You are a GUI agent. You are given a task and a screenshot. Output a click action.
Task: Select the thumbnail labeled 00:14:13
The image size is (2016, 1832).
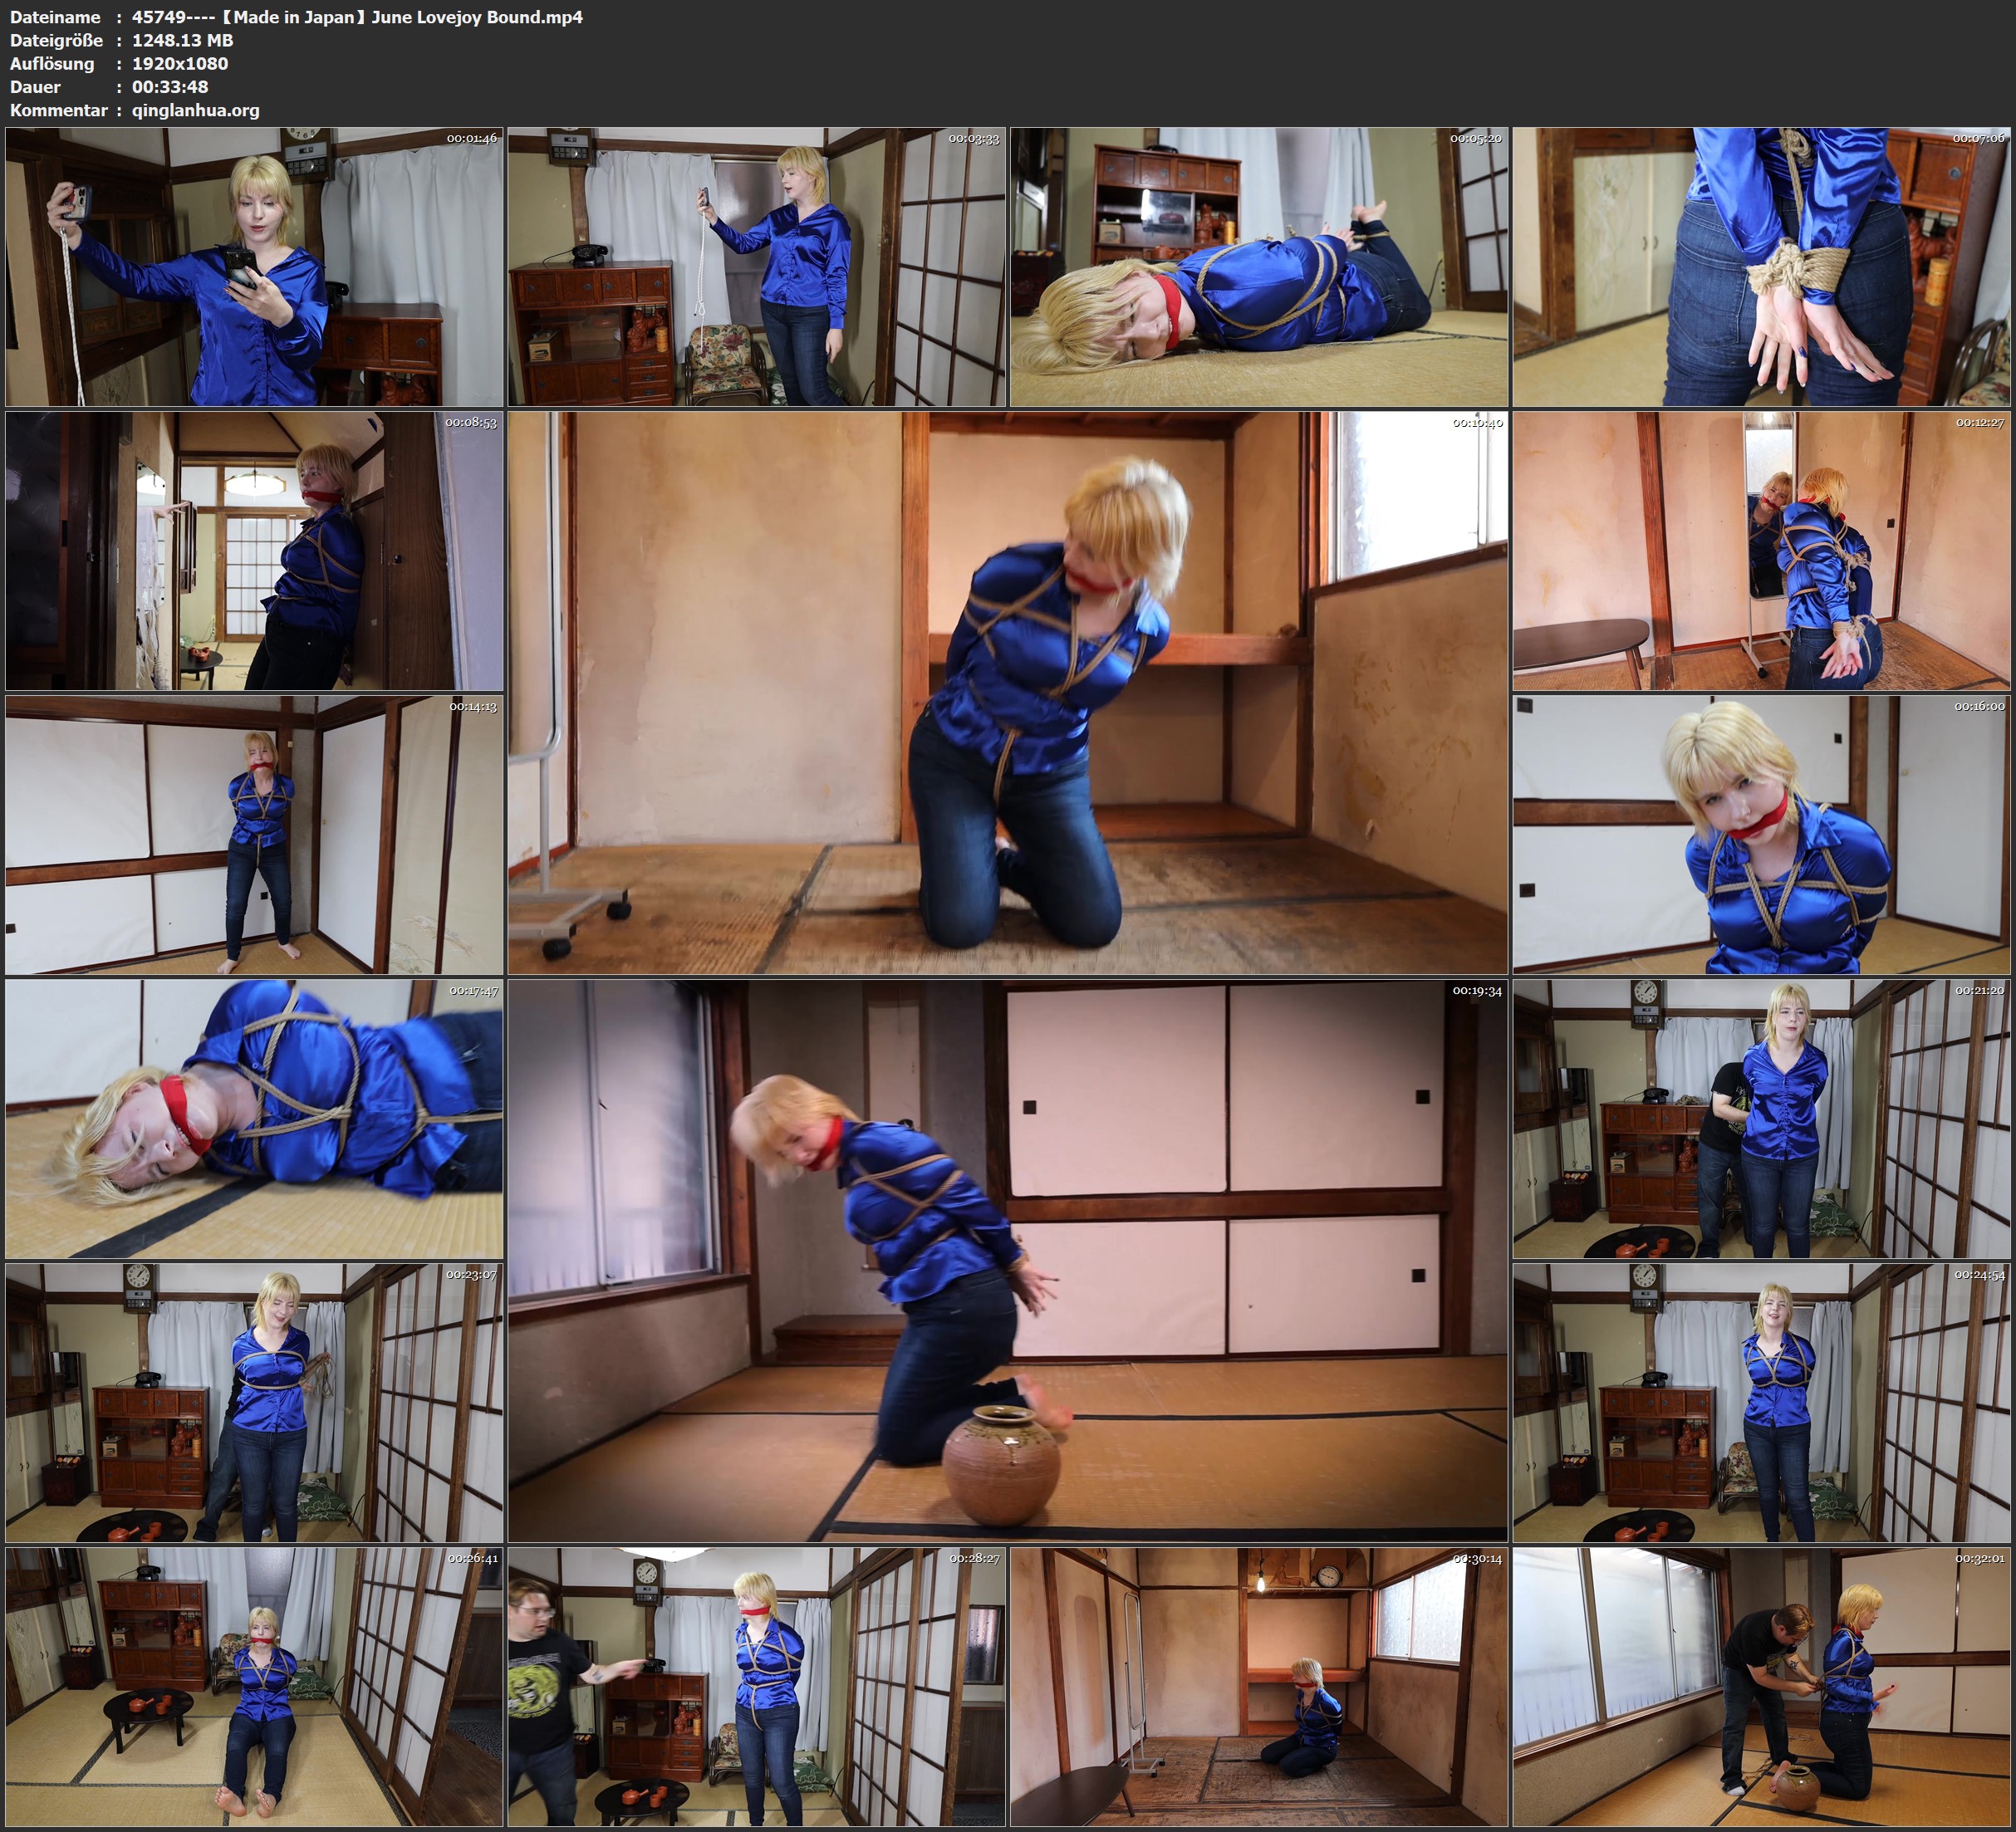[x=254, y=834]
